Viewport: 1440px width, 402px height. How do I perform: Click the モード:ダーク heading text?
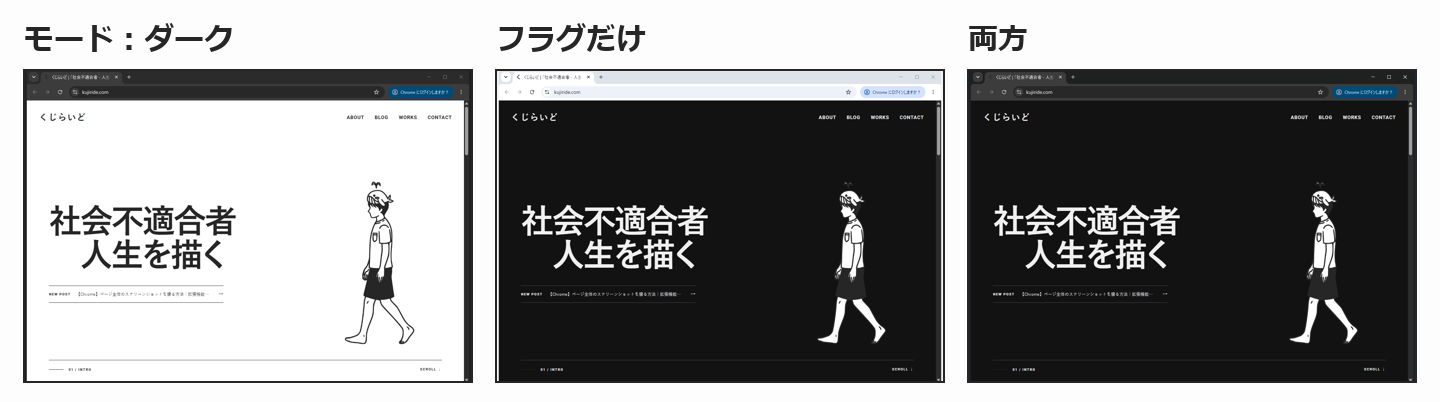(x=128, y=38)
